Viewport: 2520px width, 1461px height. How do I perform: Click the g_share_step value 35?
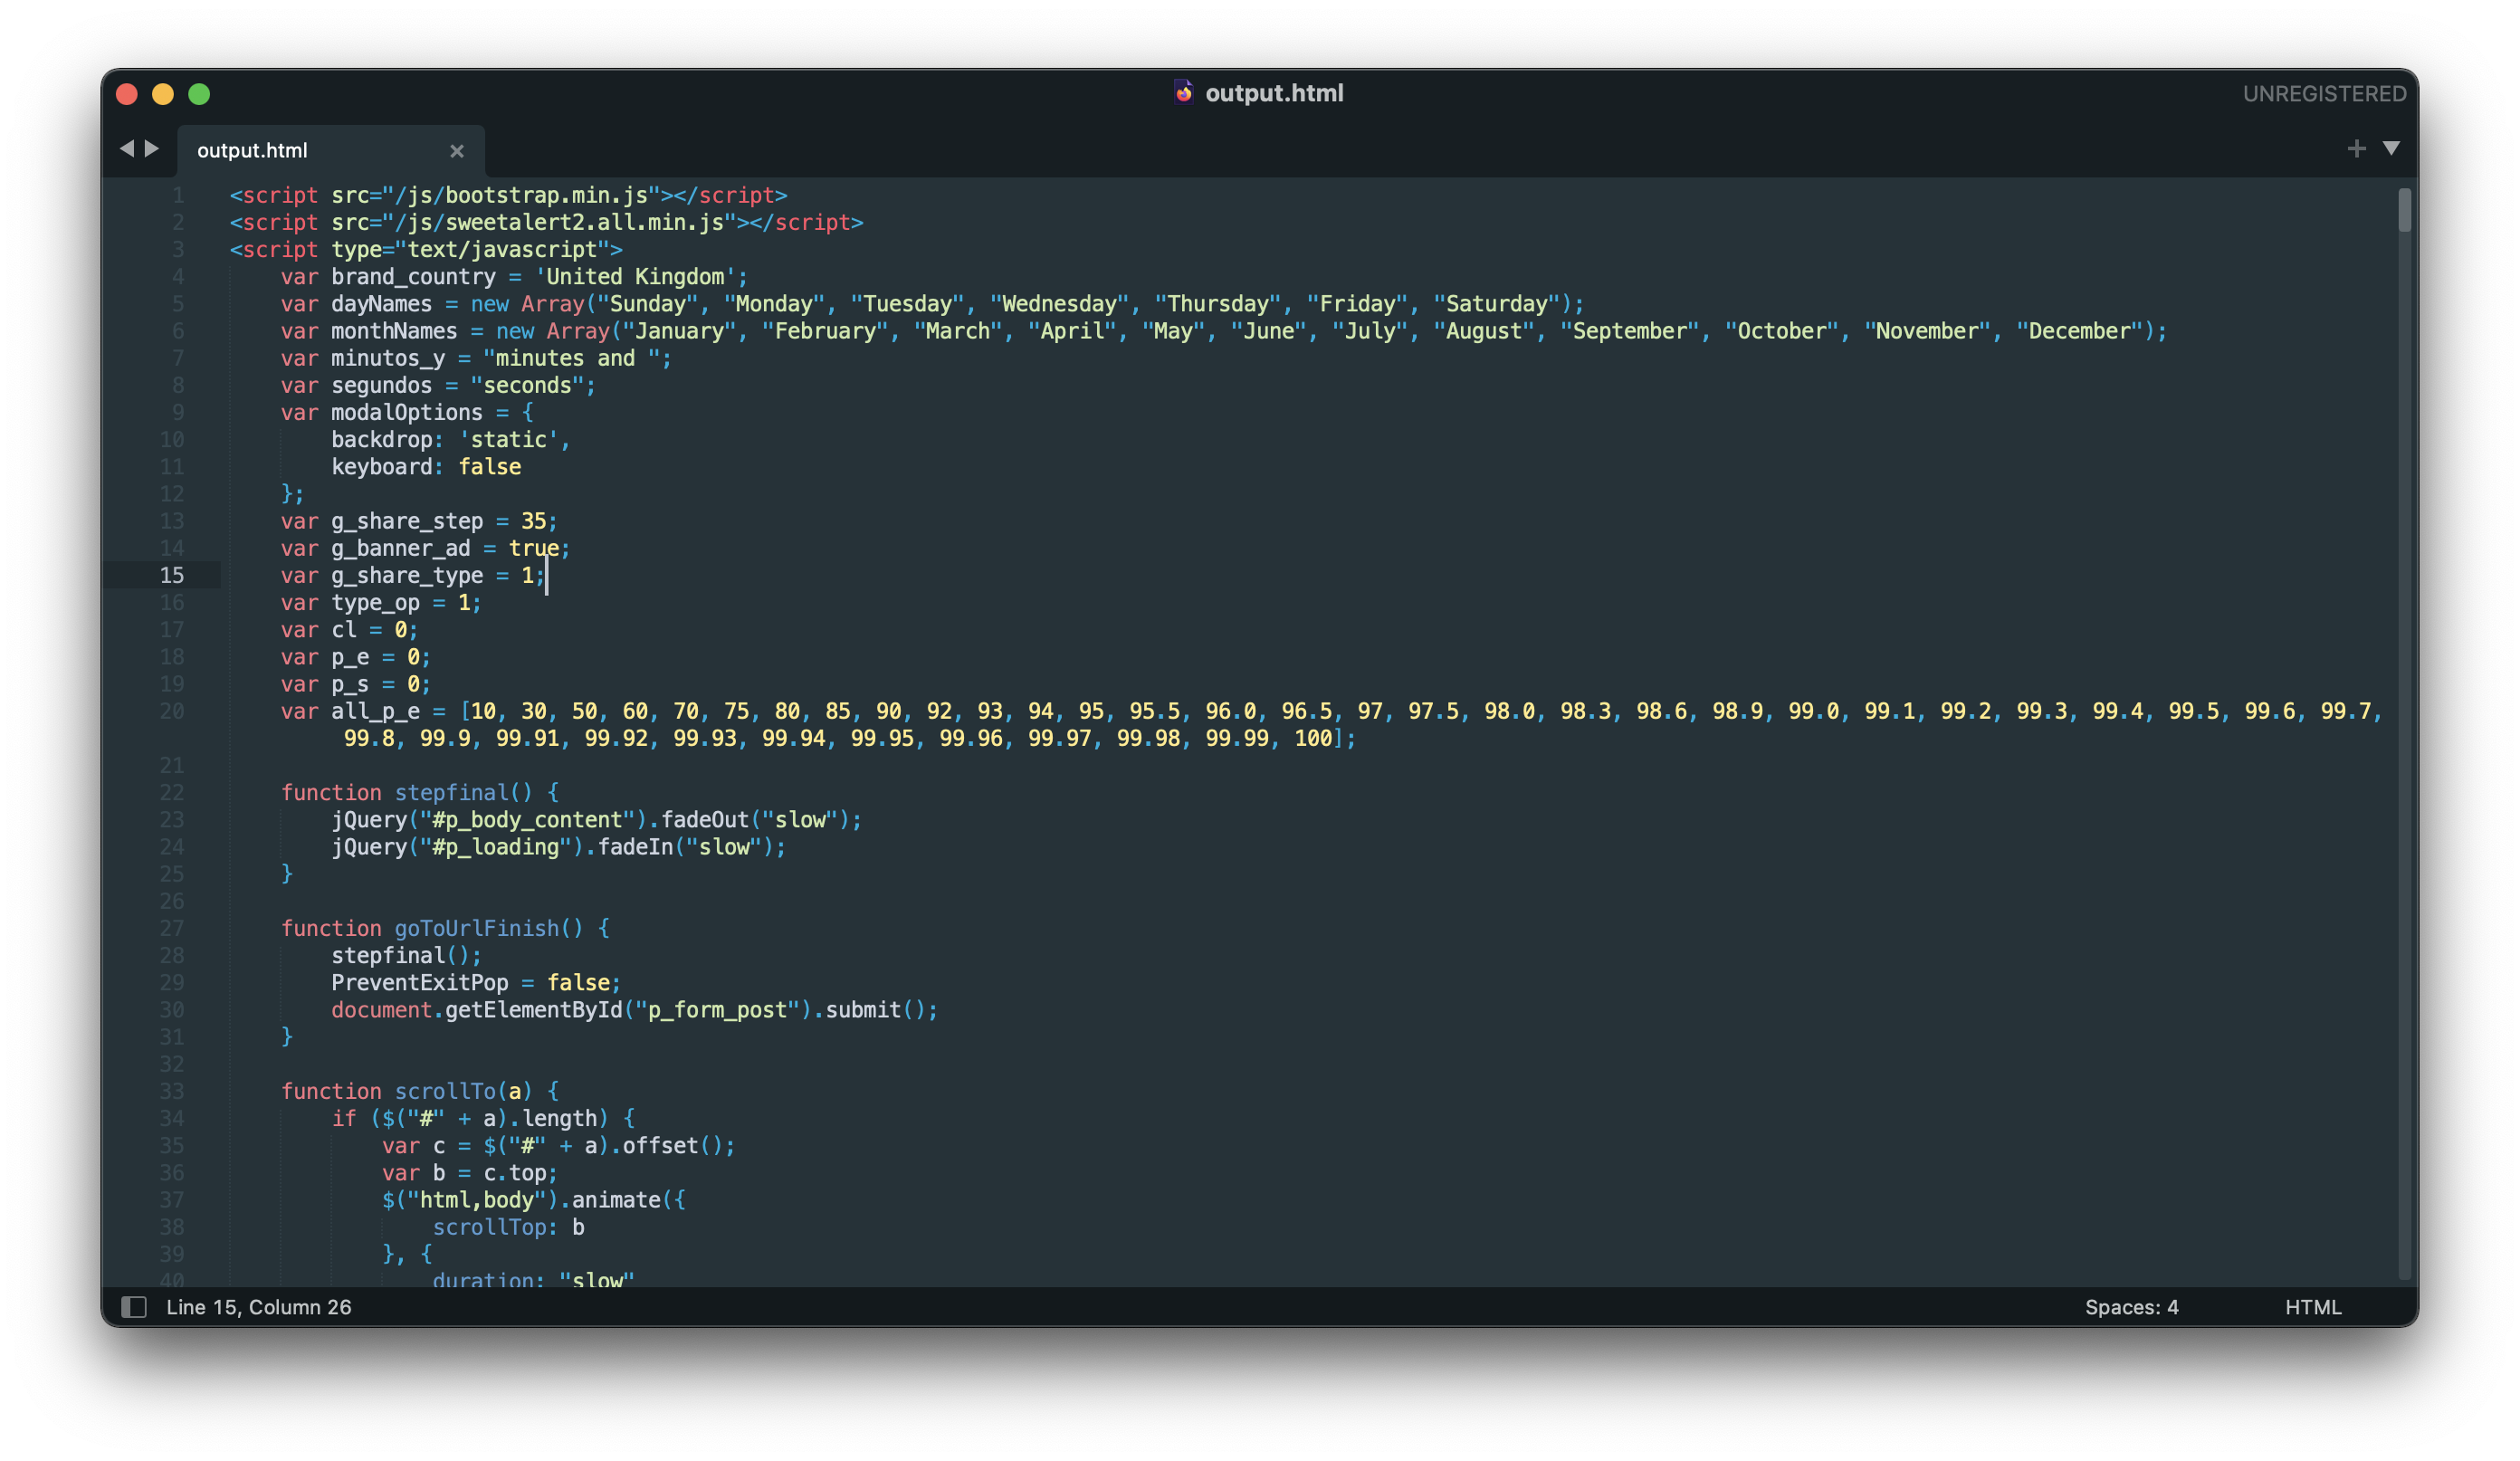533,521
